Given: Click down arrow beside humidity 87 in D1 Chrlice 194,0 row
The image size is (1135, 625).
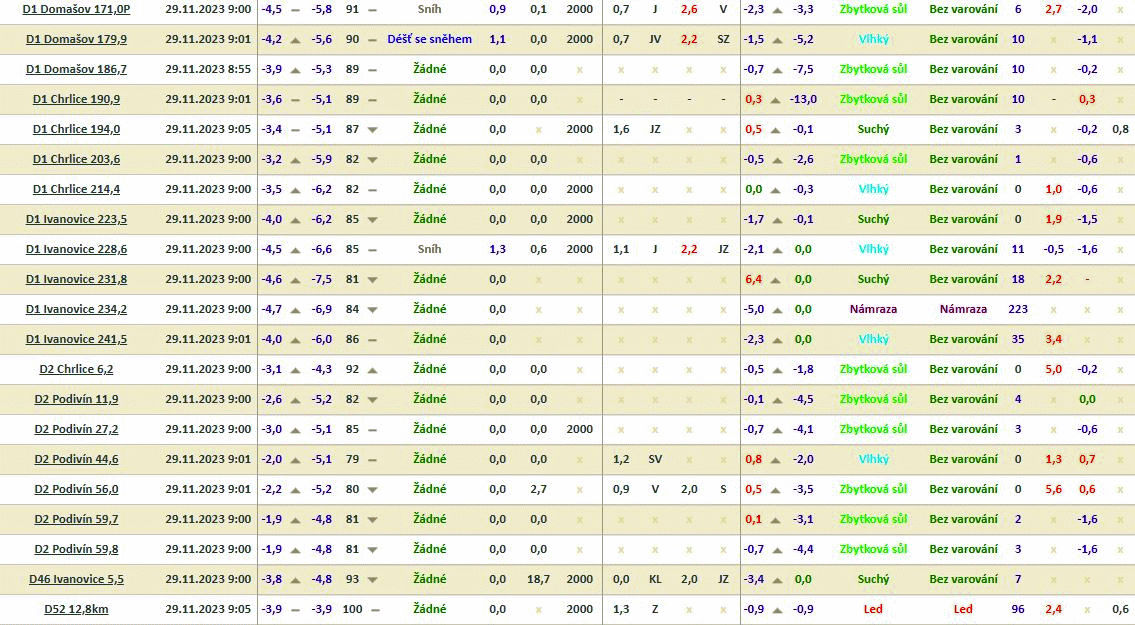Looking at the screenshot, I should [372, 129].
